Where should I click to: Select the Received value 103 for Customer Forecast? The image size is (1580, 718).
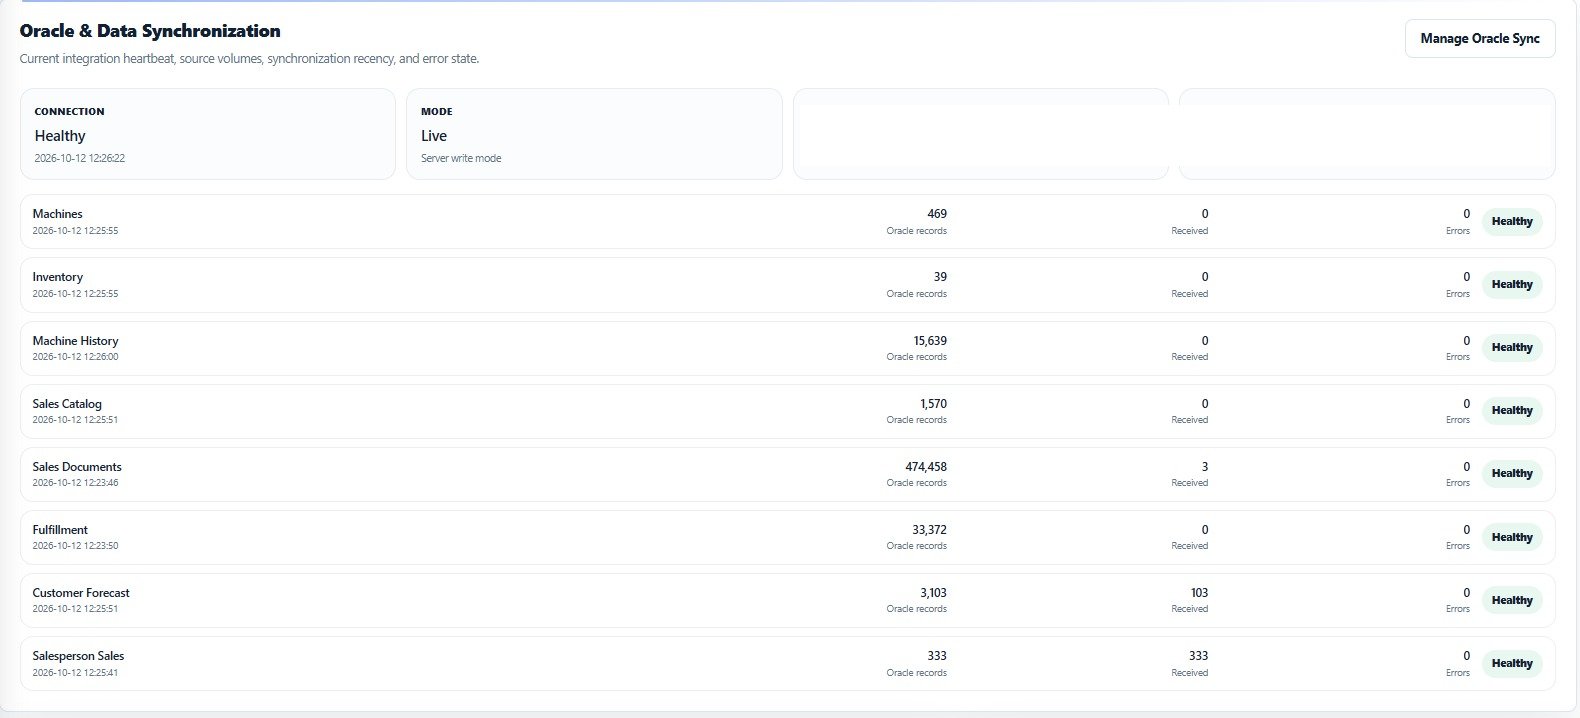pos(1199,593)
